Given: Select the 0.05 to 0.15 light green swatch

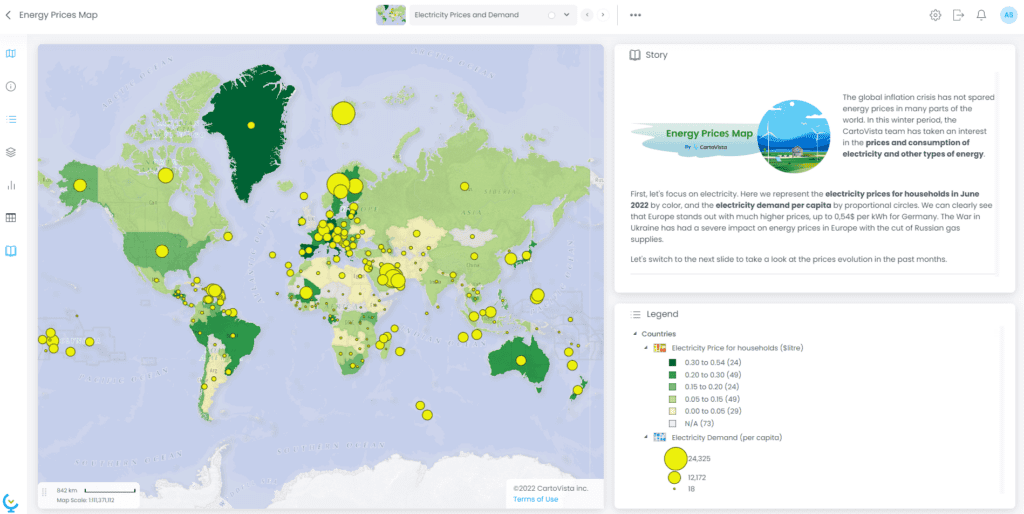Looking at the screenshot, I should (x=672, y=399).
